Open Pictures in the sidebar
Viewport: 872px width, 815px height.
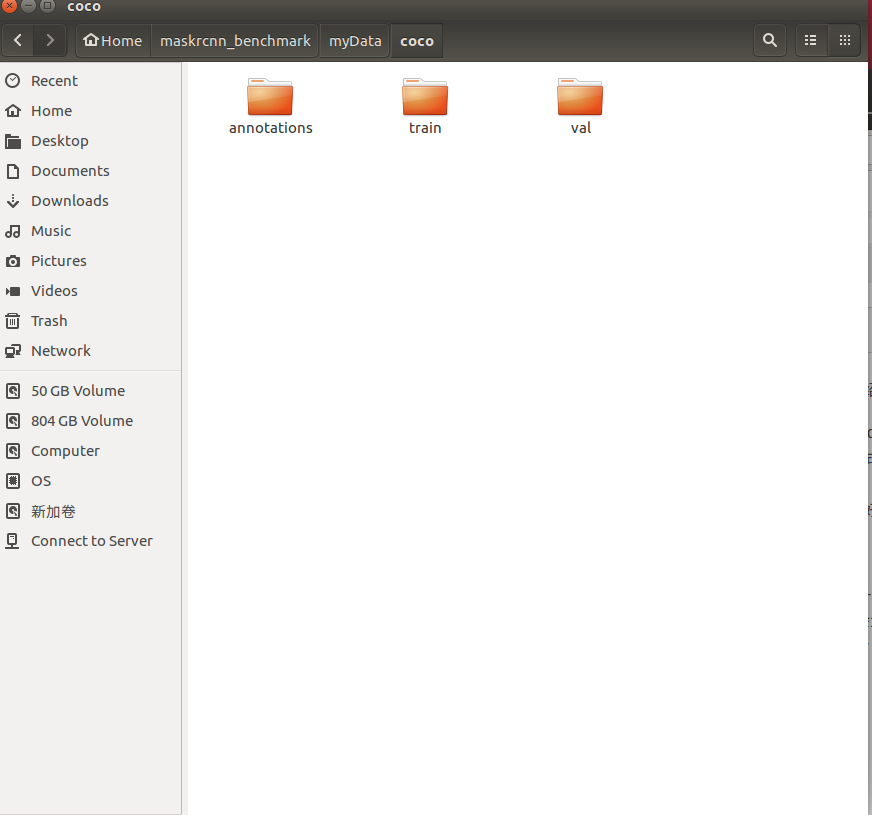[x=91, y=261]
